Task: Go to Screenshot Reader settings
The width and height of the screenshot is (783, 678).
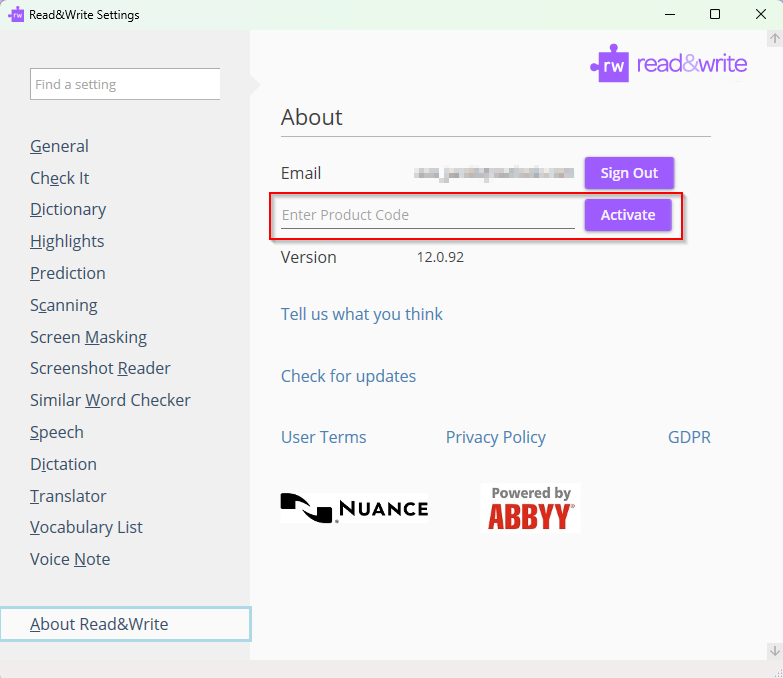Action: [x=100, y=368]
